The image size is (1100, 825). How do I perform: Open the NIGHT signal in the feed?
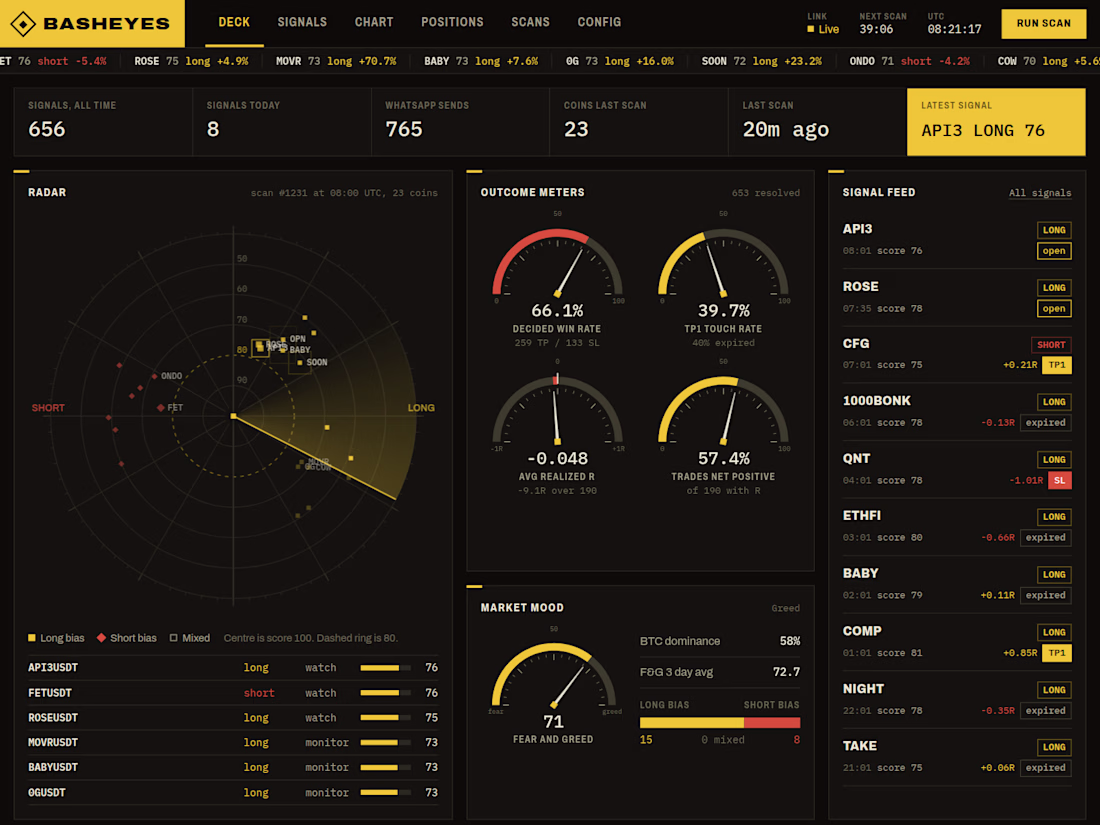click(957, 699)
